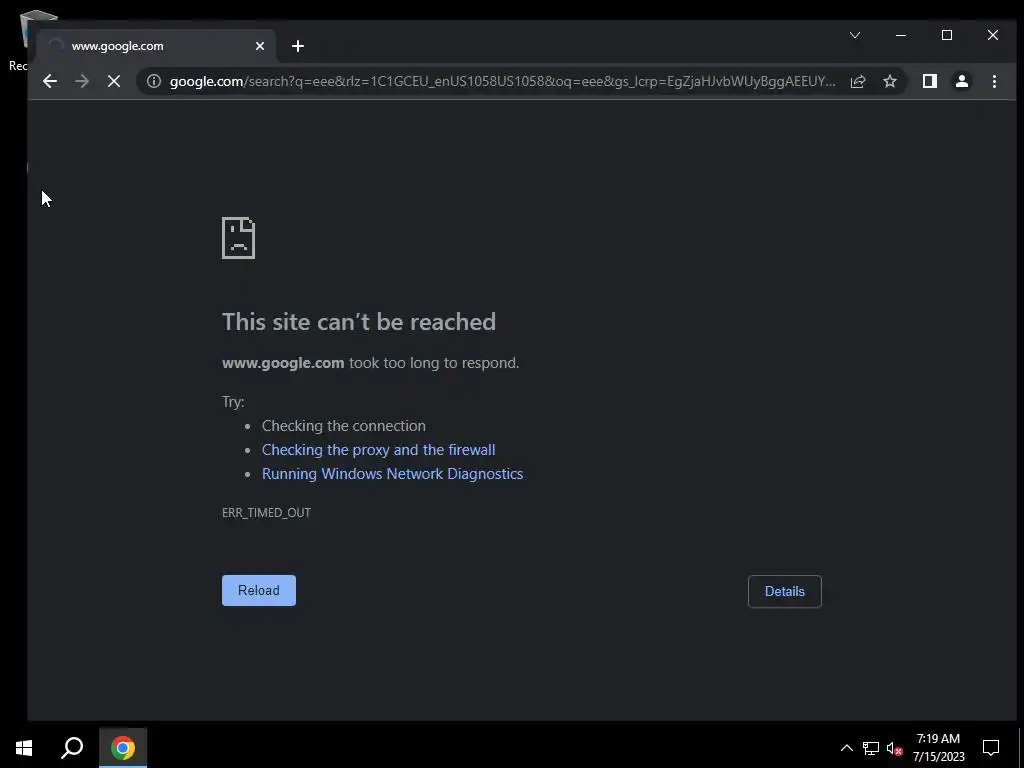Click the Details button

click(784, 591)
